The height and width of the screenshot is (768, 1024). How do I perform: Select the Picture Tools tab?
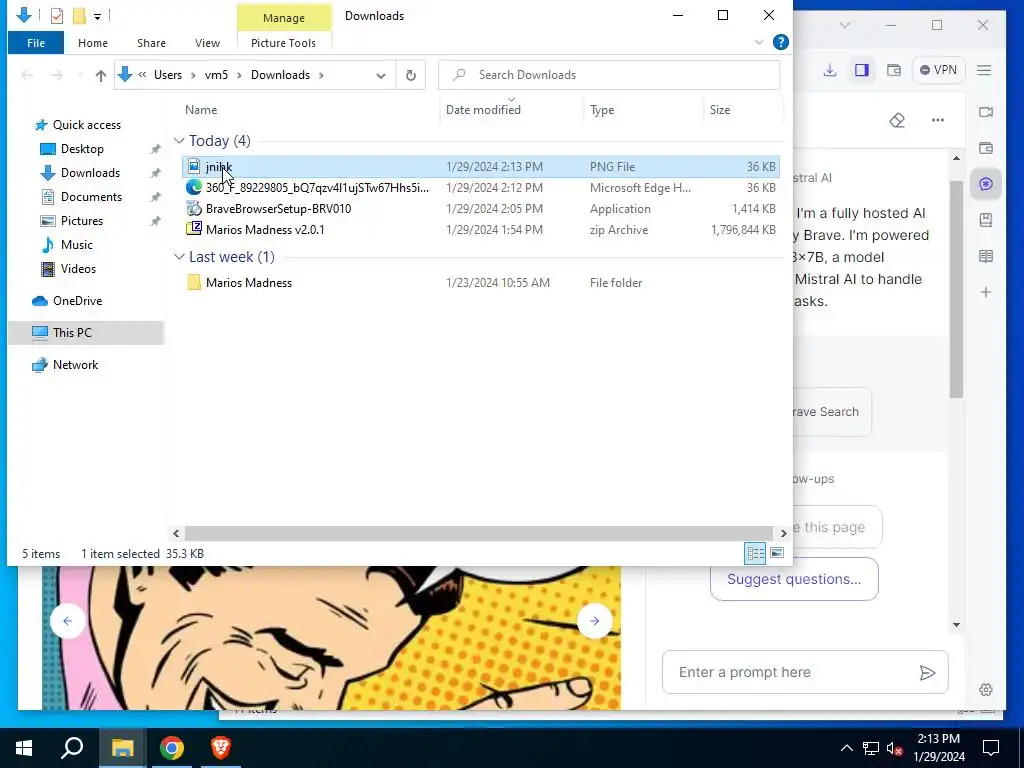[x=283, y=43]
